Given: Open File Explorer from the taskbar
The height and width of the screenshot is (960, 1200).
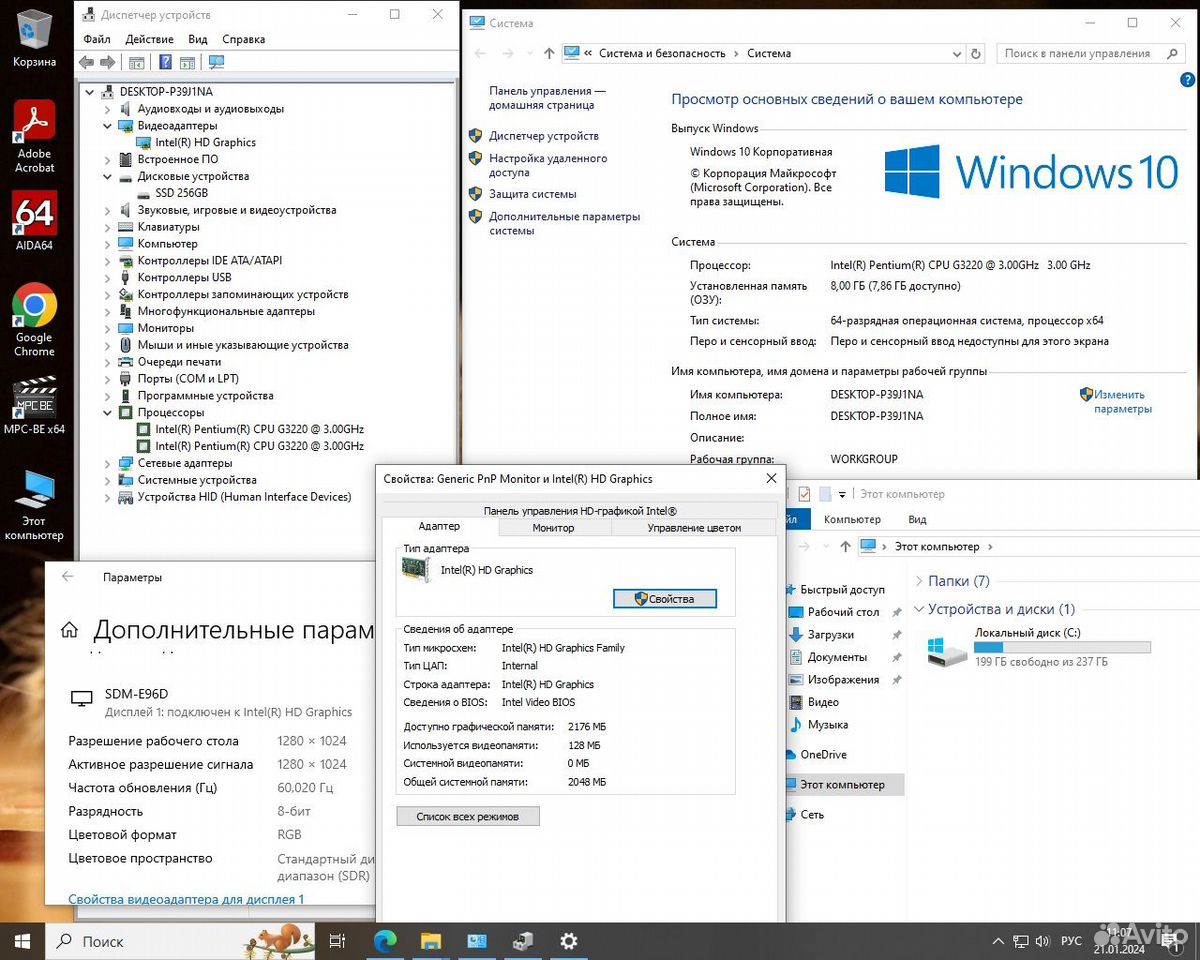Looking at the screenshot, I should [431, 941].
